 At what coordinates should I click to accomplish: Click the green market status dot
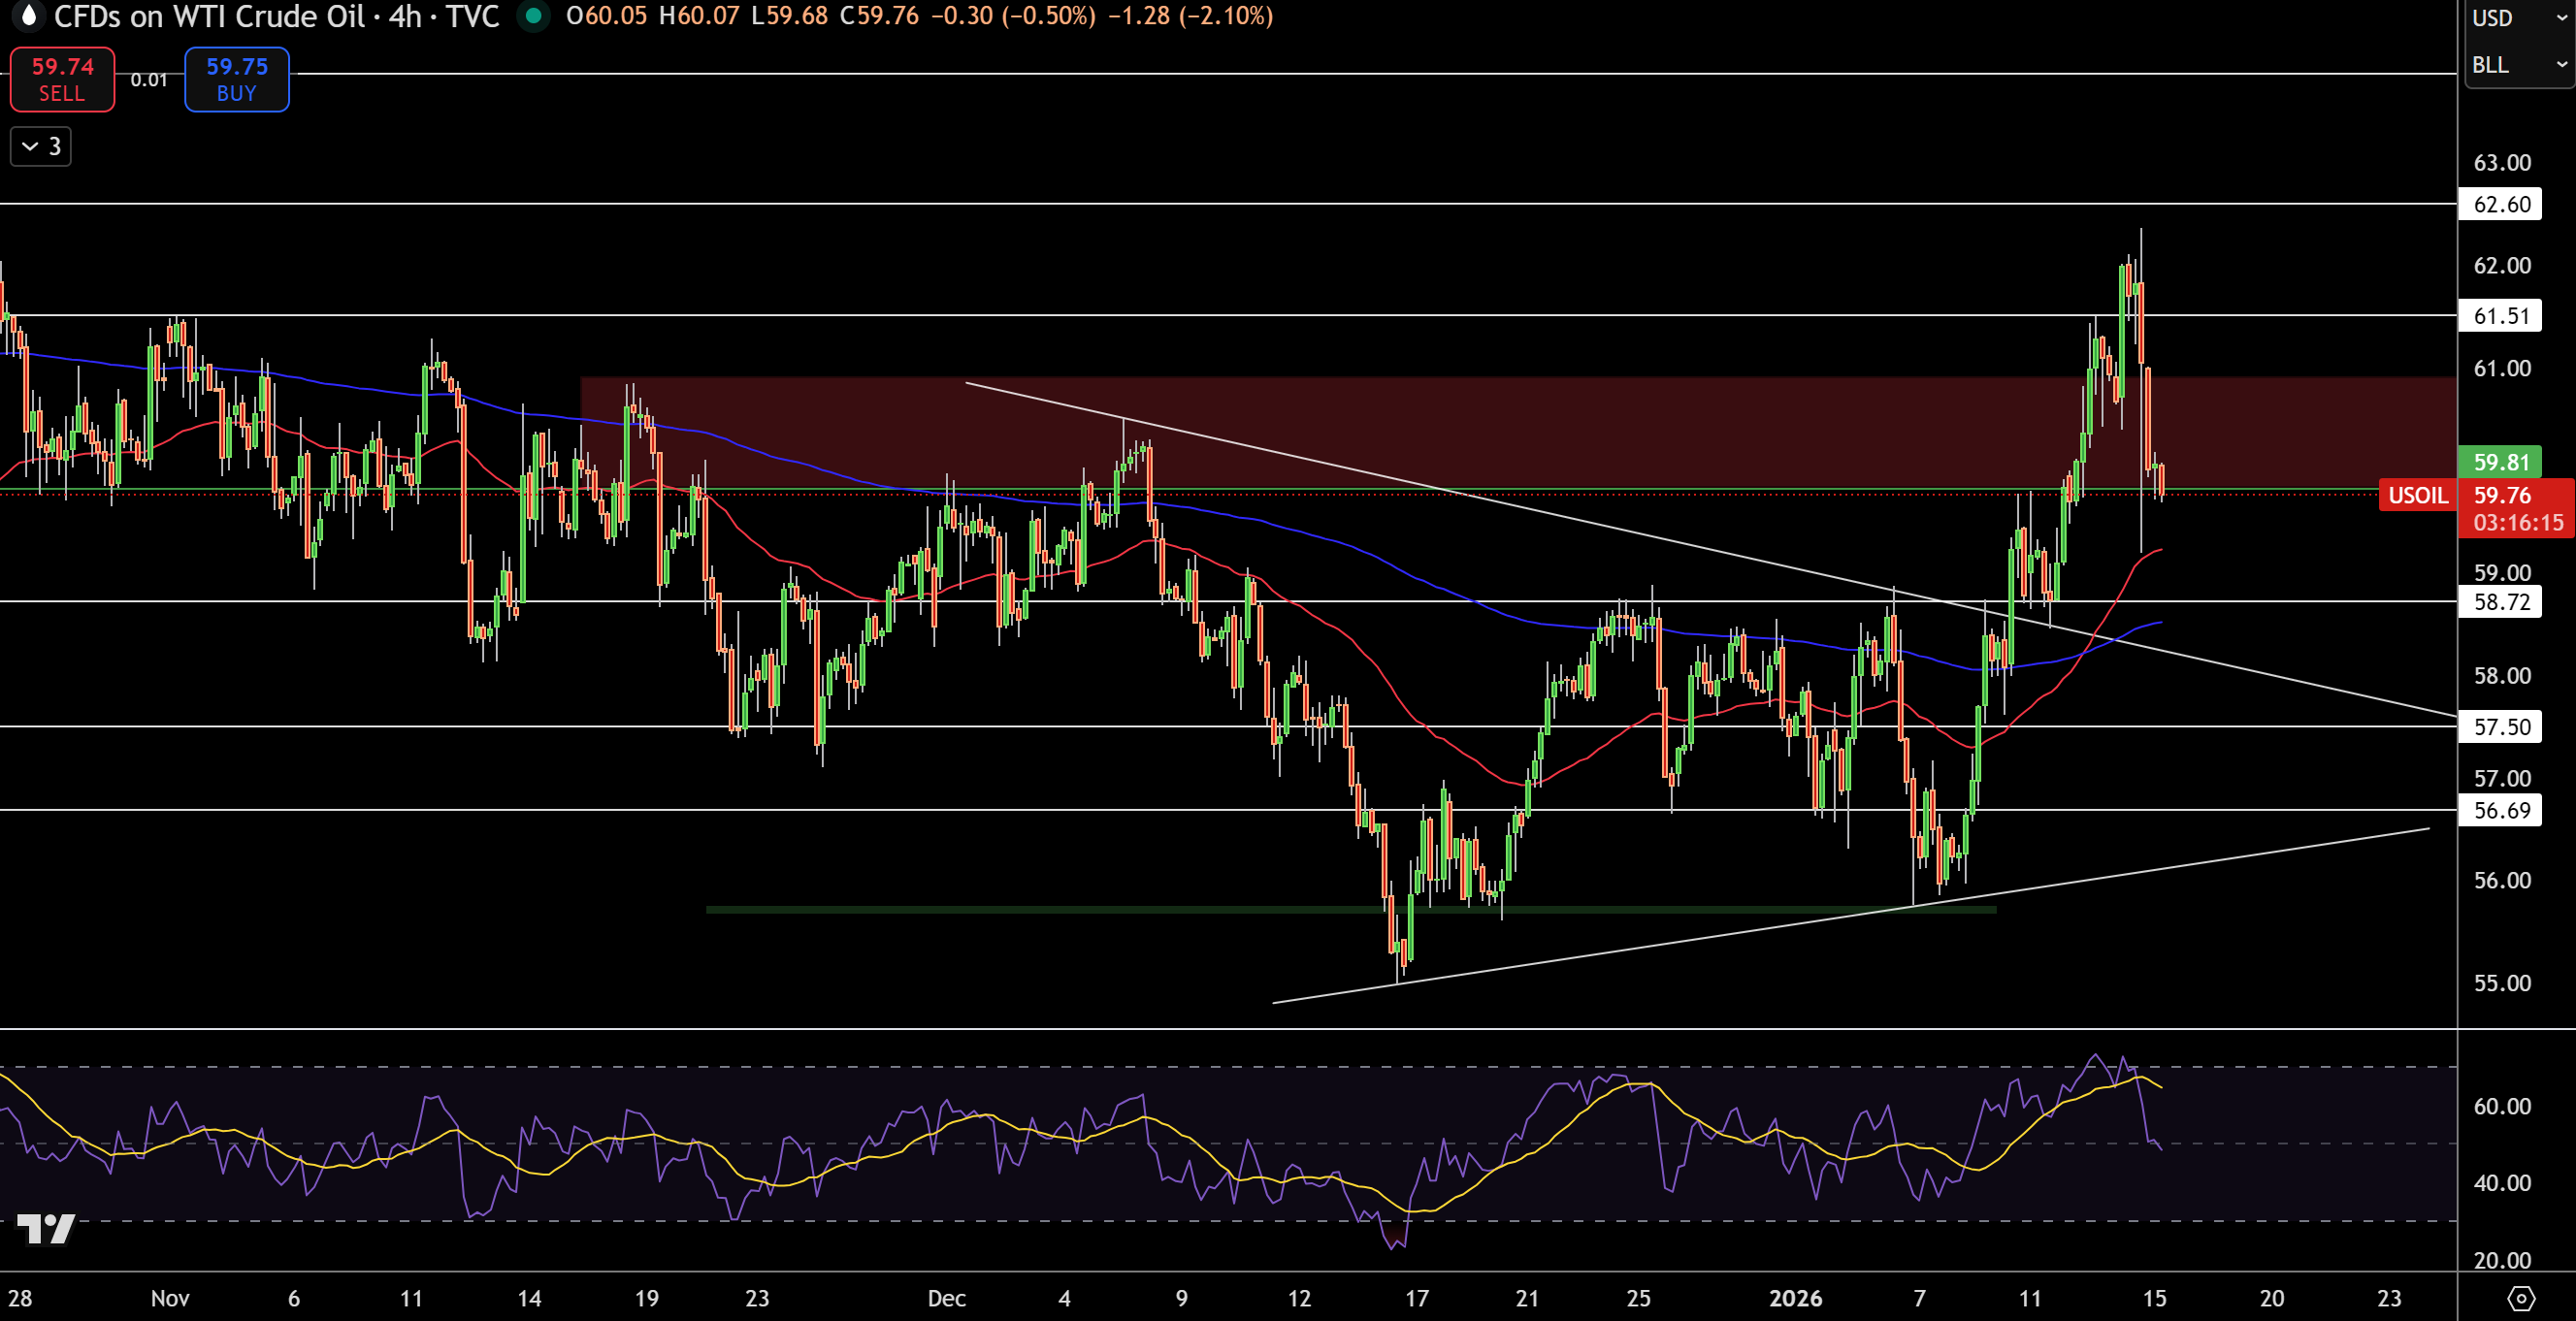534,16
